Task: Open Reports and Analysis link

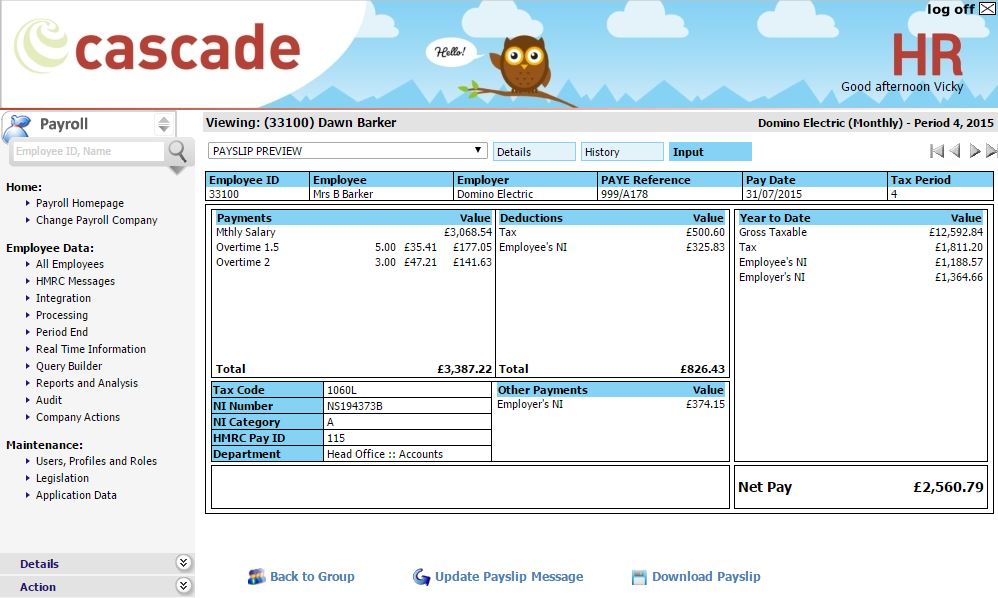Action: click(x=87, y=383)
